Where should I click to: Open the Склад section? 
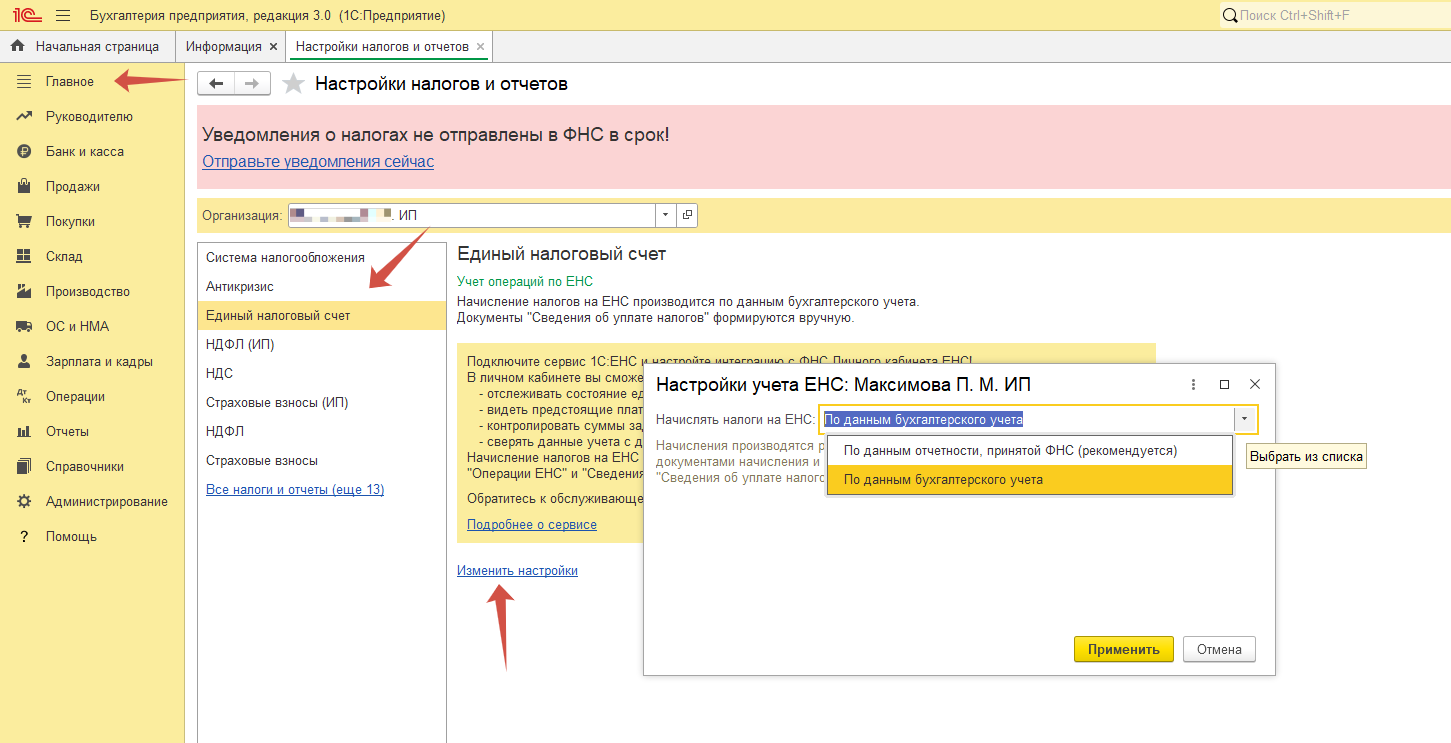pyautogui.click(x=92, y=256)
